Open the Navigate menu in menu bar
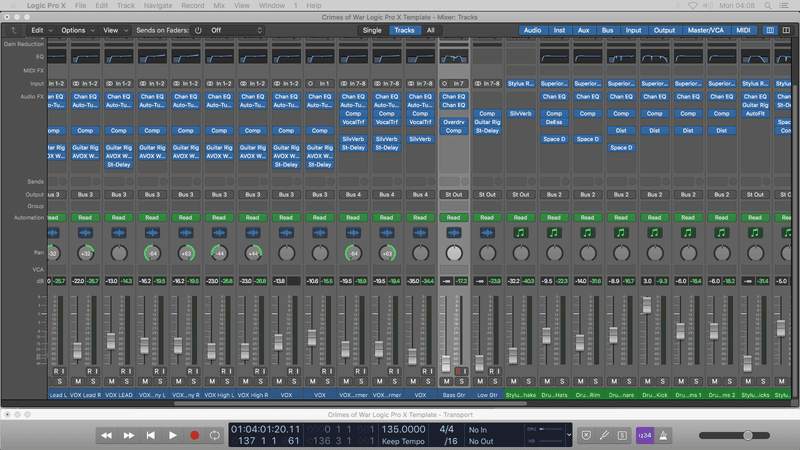 [x=158, y=6]
